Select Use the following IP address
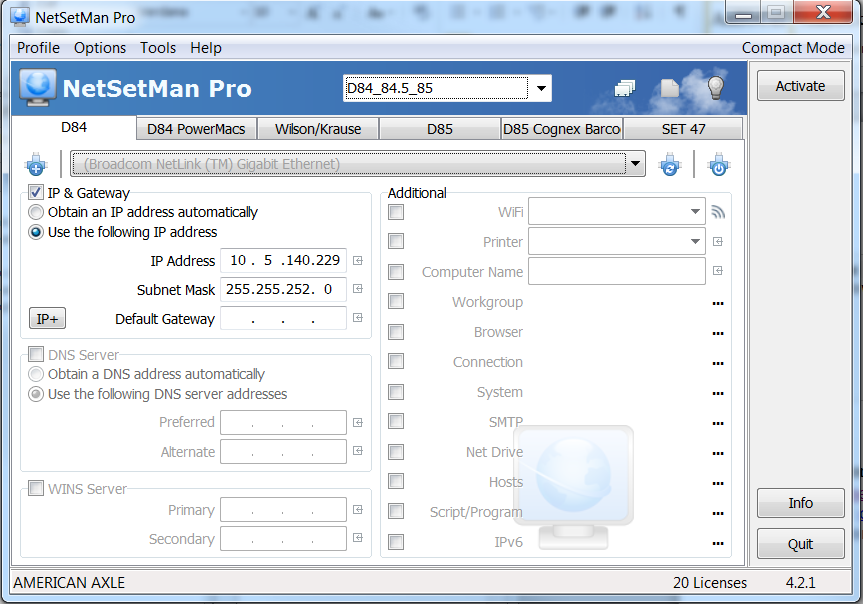The height and width of the screenshot is (604, 863). point(36,232)
